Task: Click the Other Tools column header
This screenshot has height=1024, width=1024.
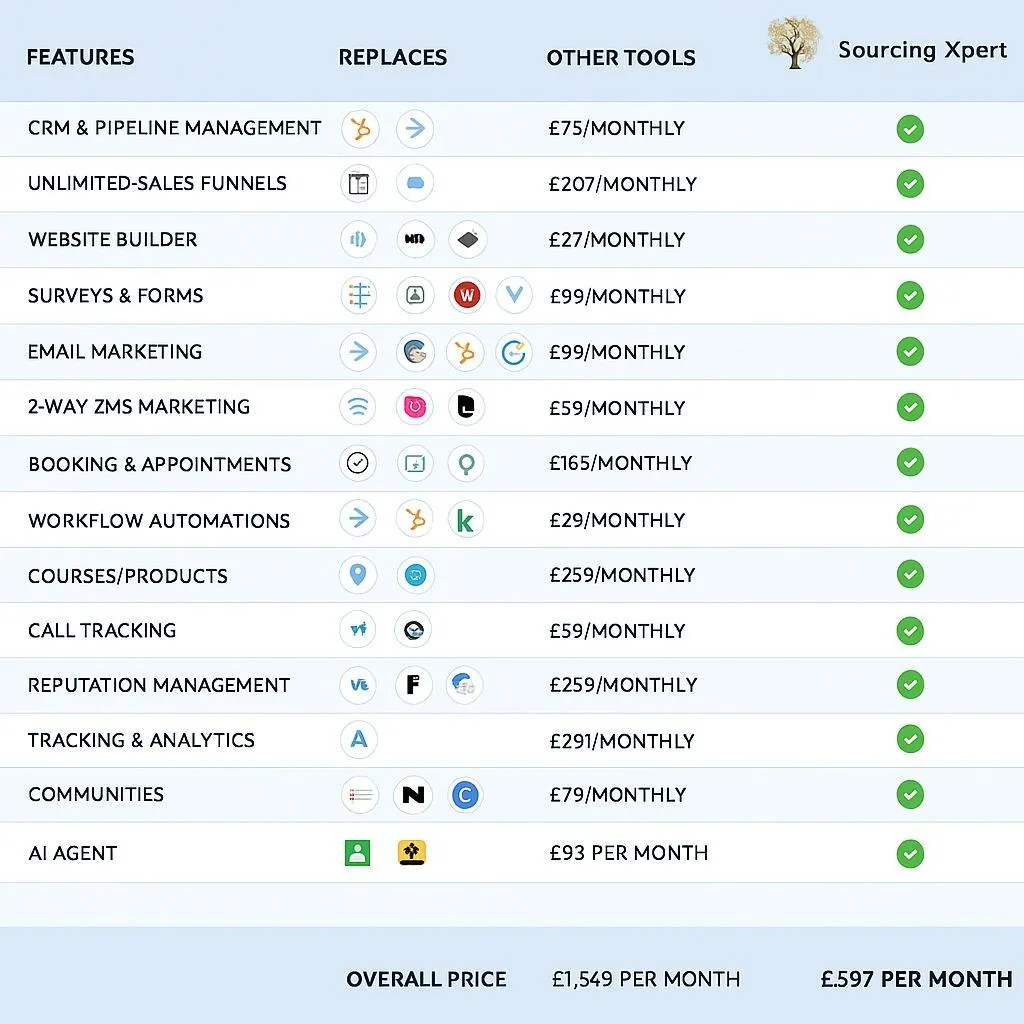Action: 621,58
